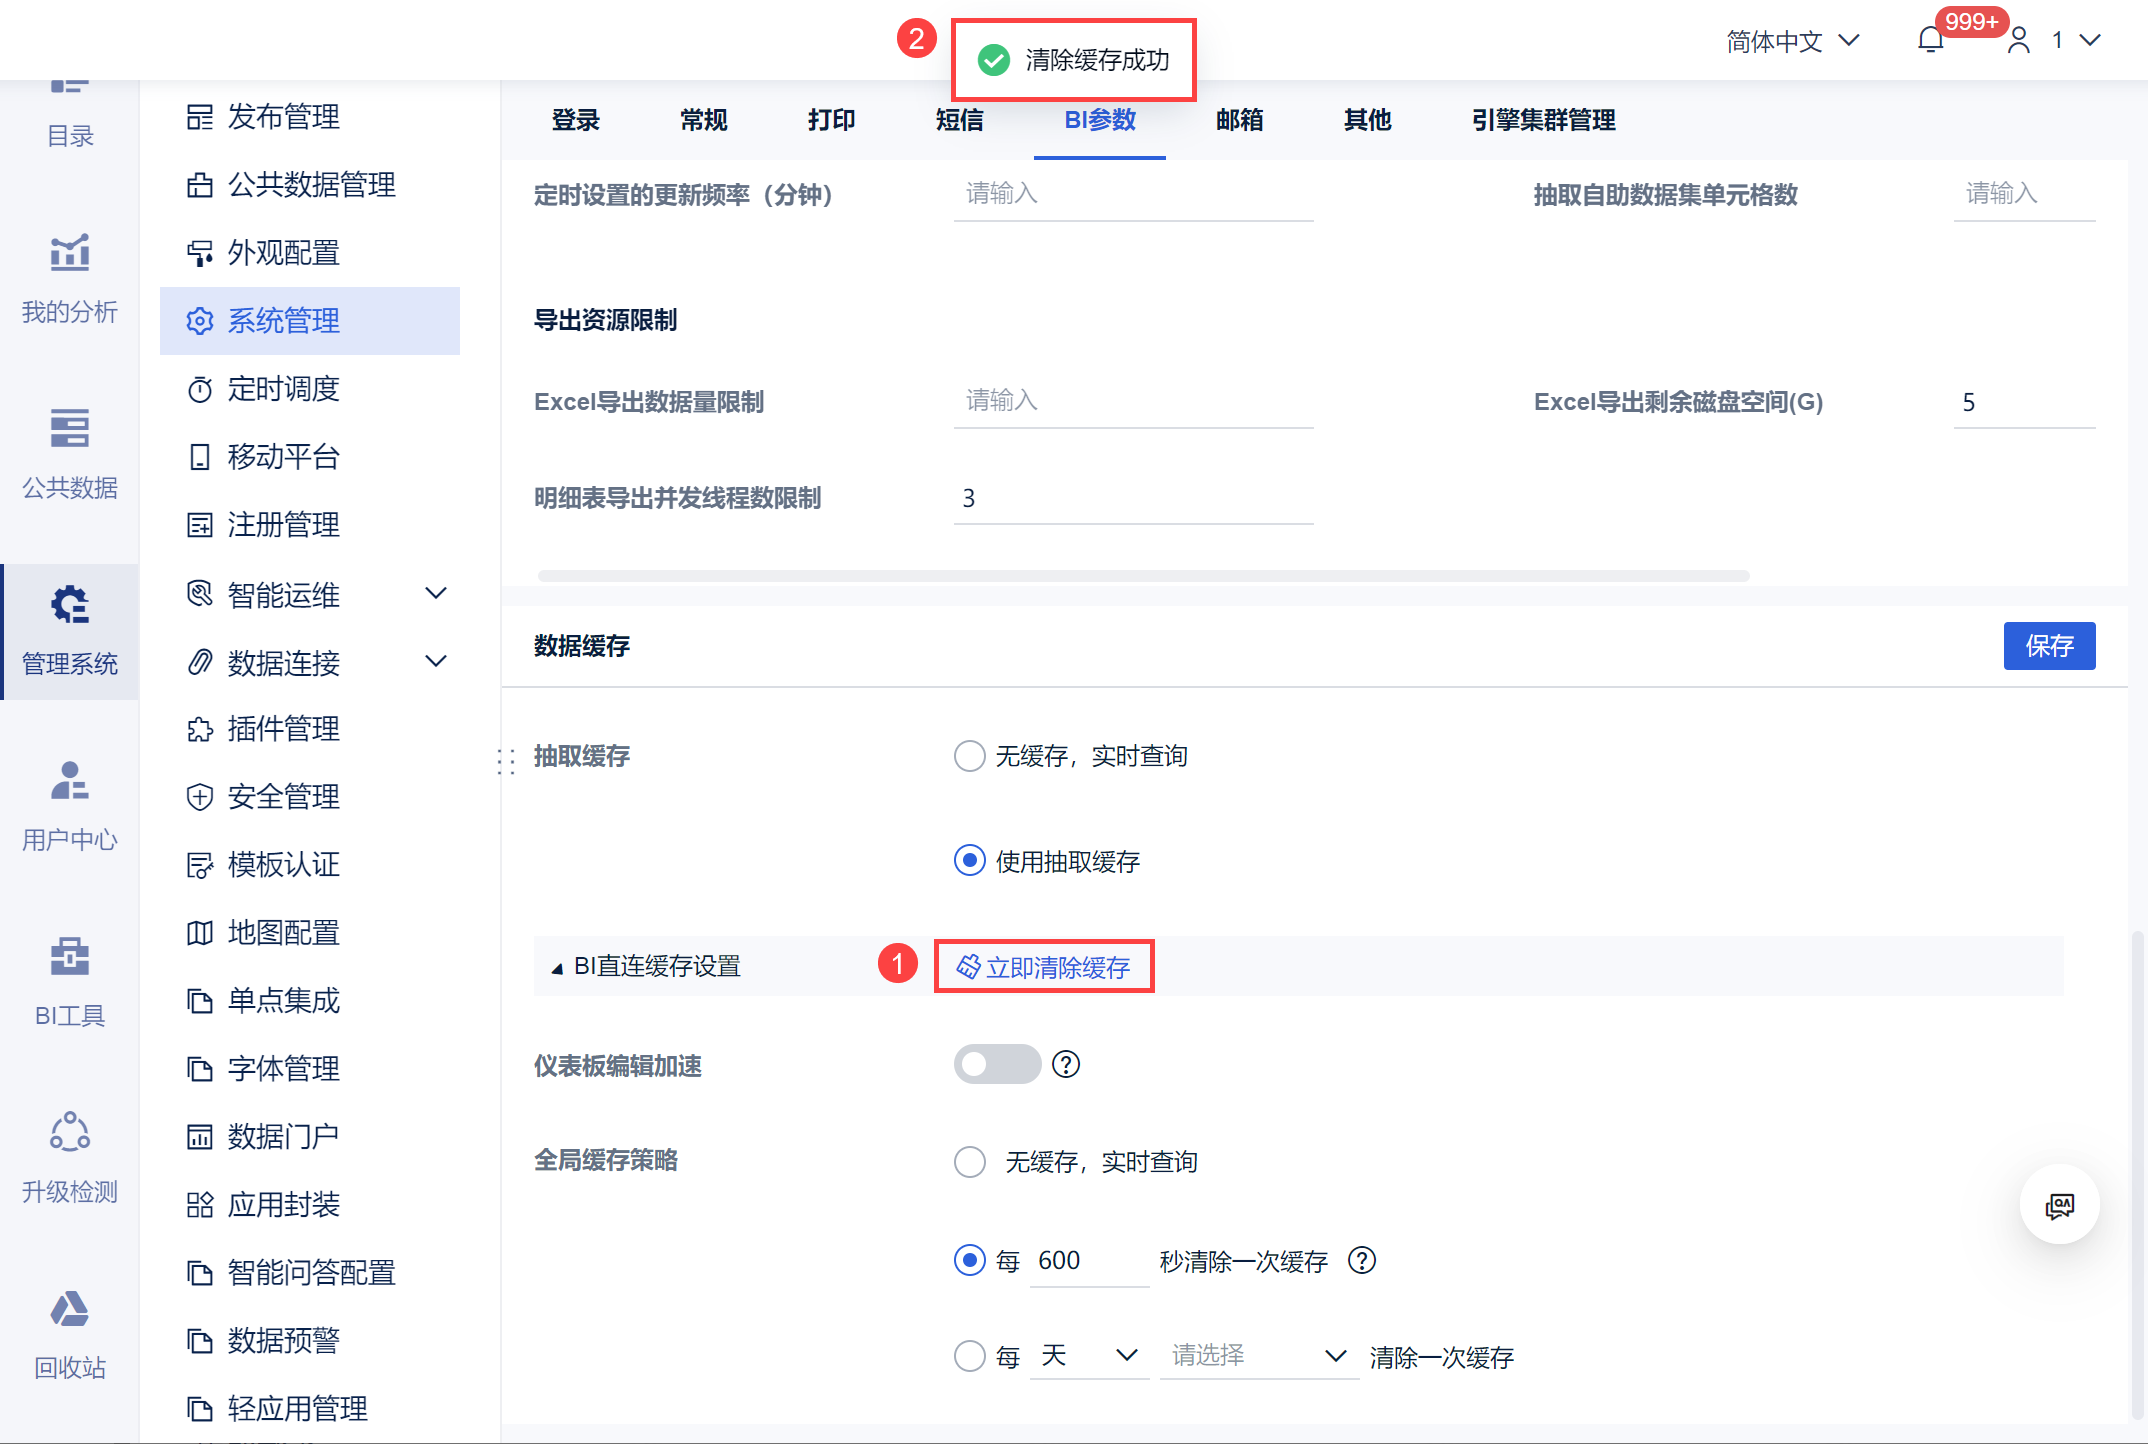The width and height of the screenshot is (2148, 1444).
Task: Click the 保存 button for 数据缓存
Action: click(2049, 646)
